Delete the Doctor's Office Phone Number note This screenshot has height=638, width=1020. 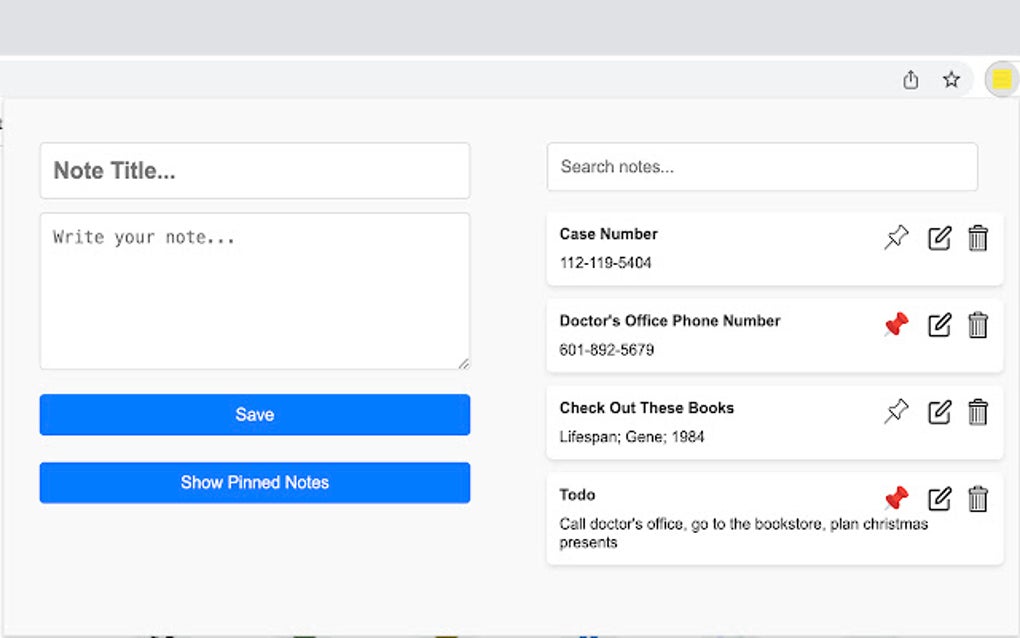pyautogui.click(x=978, y=325)
